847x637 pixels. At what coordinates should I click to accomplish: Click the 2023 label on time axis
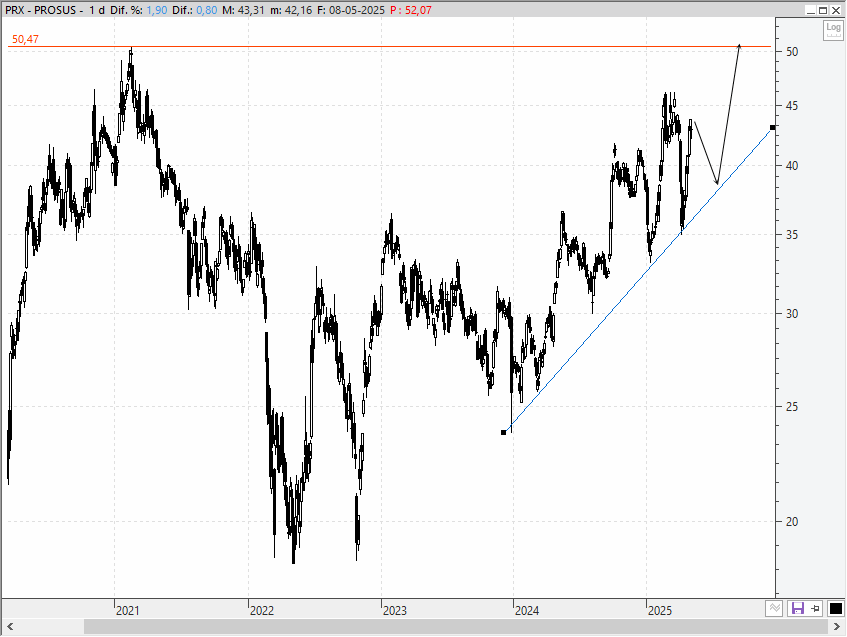point(394,611)
